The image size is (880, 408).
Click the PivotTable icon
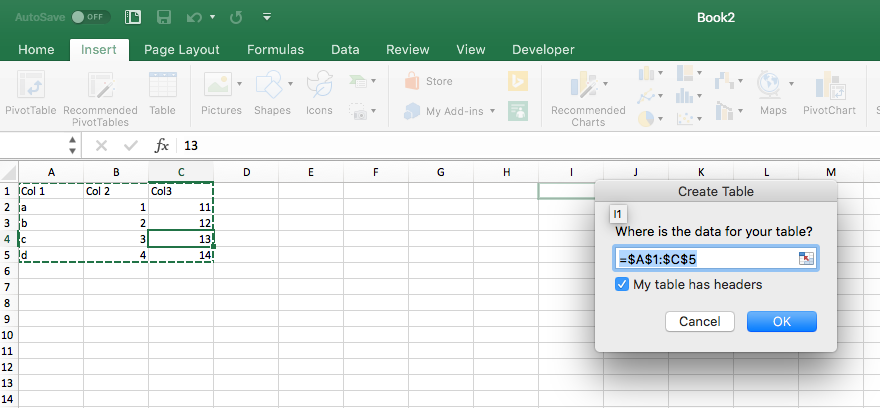click(x=31, y=92)
